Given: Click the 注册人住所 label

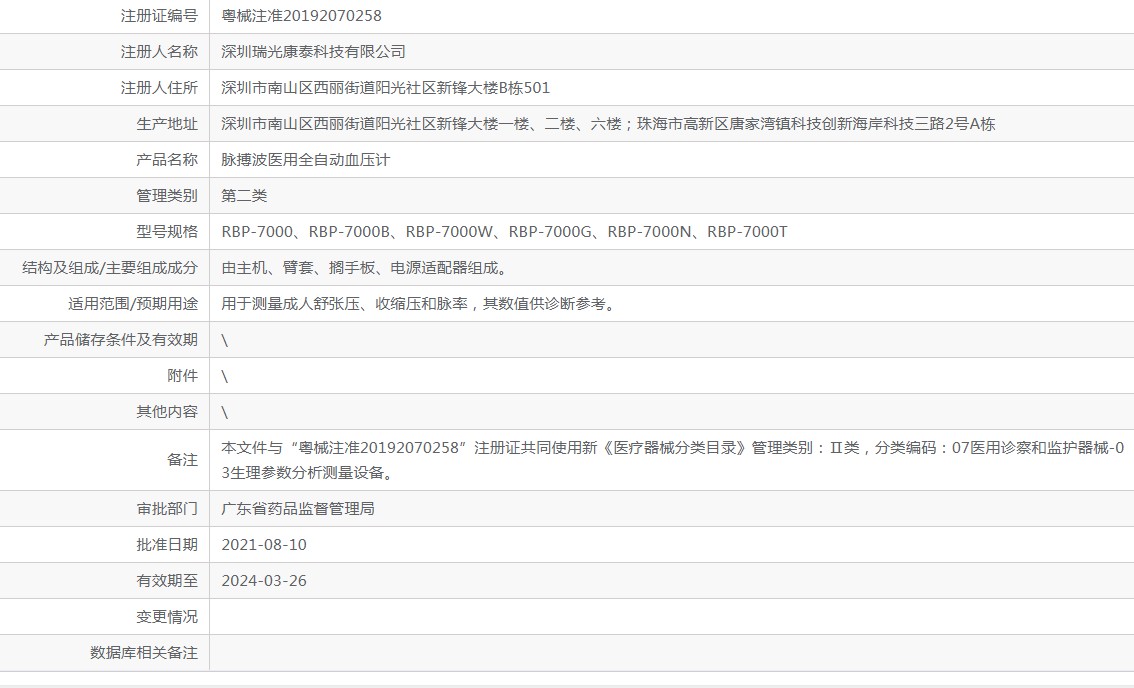Looking at the screenshot, I should click(159, 88).
